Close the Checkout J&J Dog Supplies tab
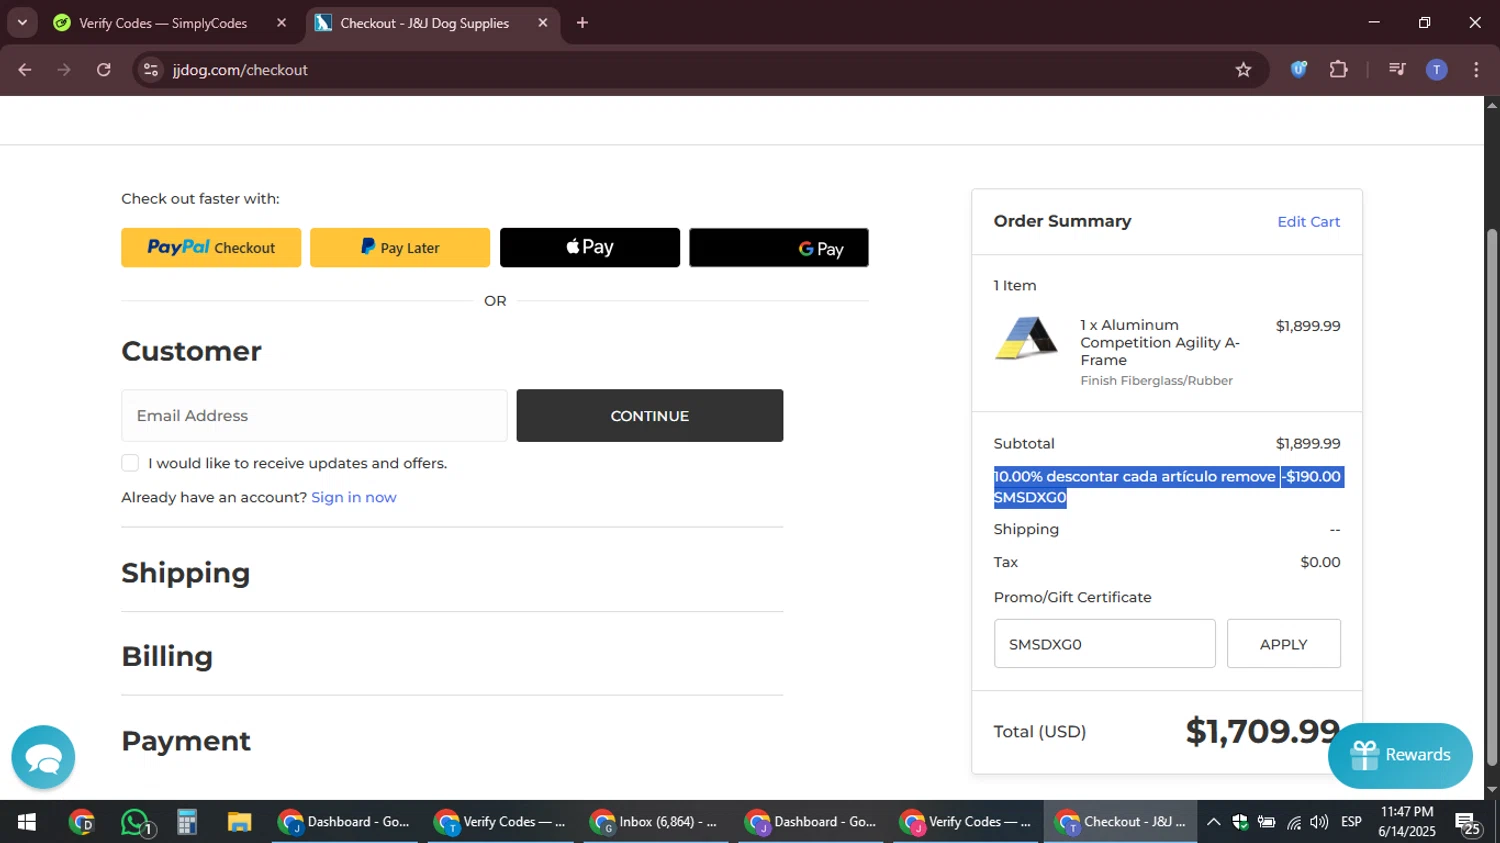 pos(543,23)
